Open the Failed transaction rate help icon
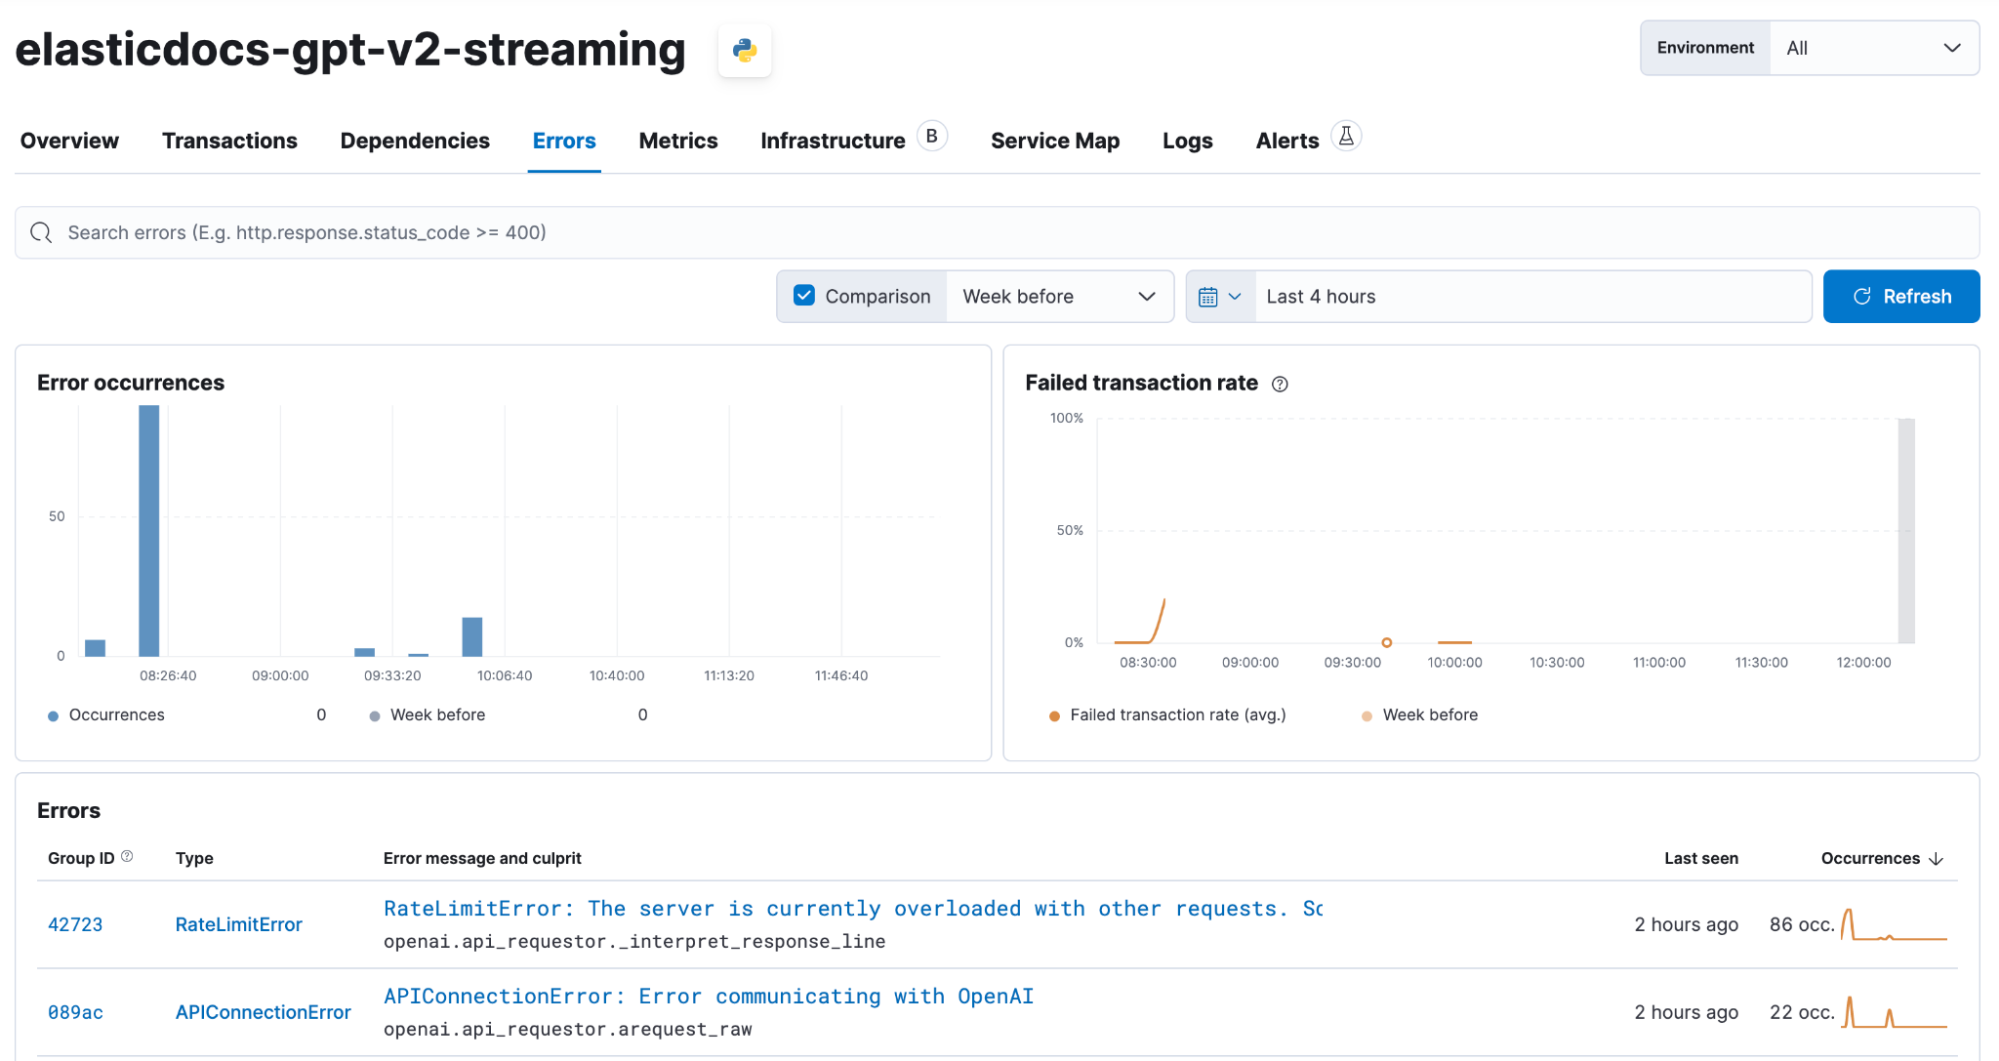The height and width of the screenshot is (1061, 1999). pyautogui.click(x=1280, y=383)
